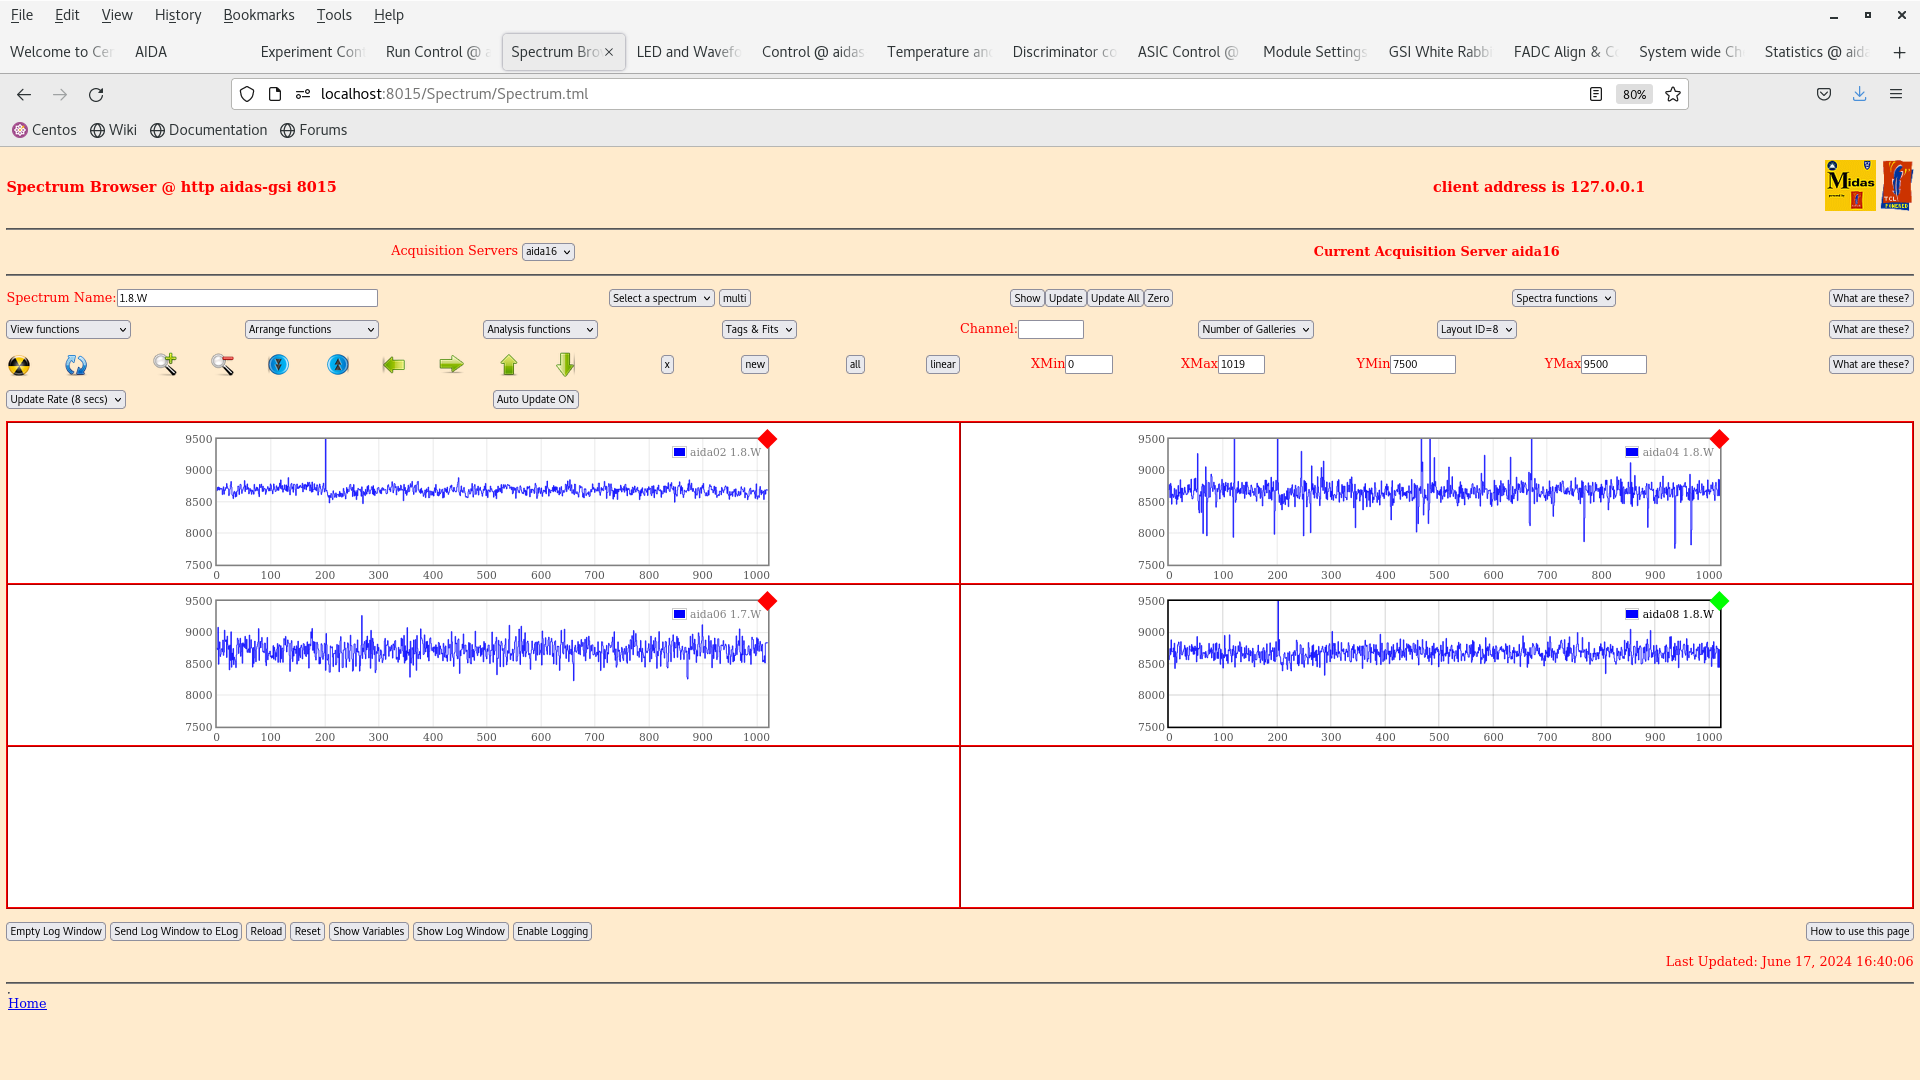Viewport: 1920px width, 1080px height.
Task: Follow the Home link
Action: pos(27,1003)
